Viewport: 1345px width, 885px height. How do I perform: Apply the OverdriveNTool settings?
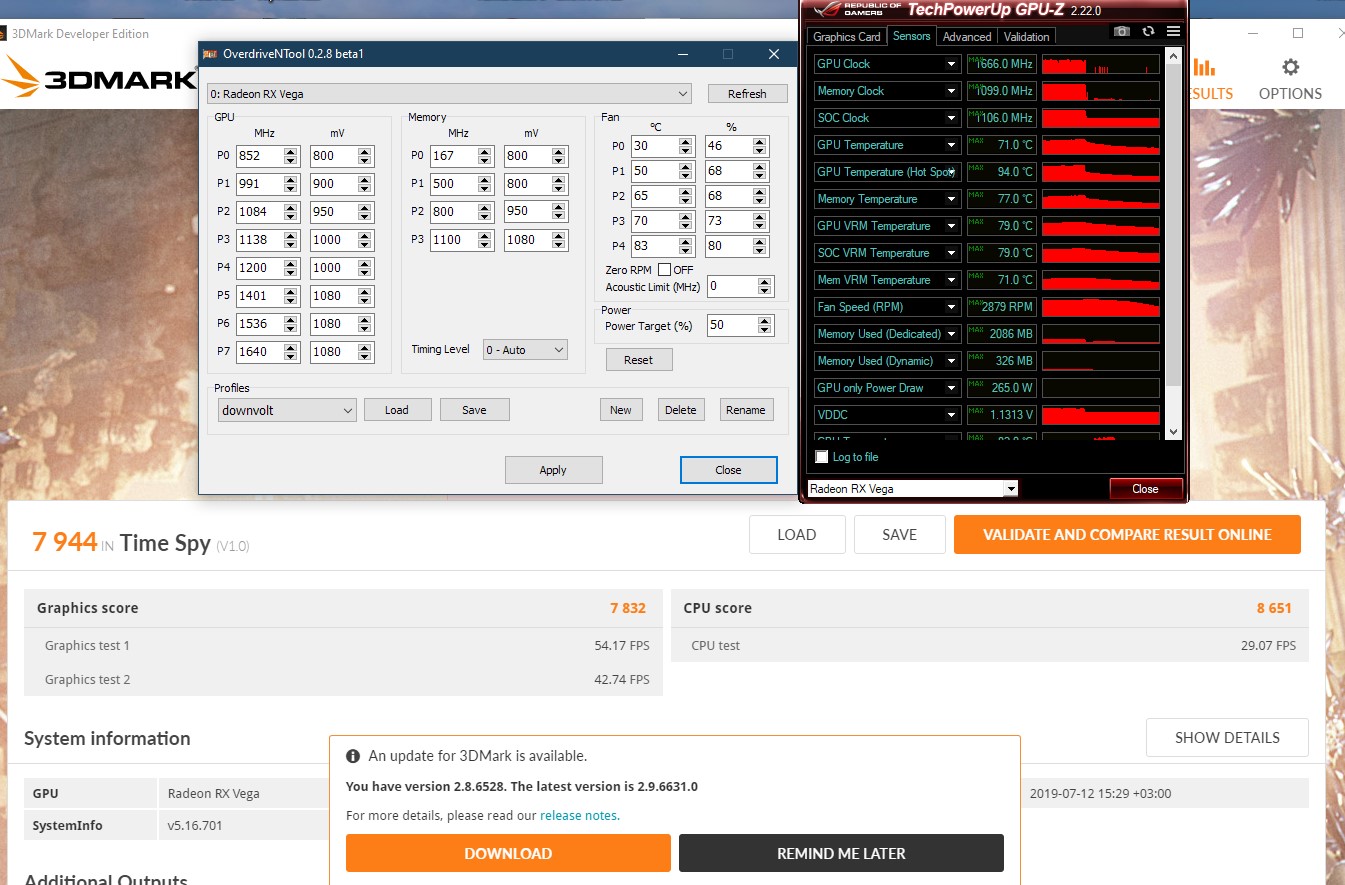point(553,470)
